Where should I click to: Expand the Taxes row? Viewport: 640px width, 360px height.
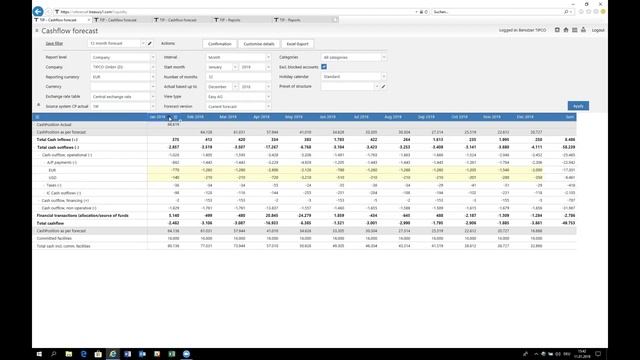click(x=44, y=185)
